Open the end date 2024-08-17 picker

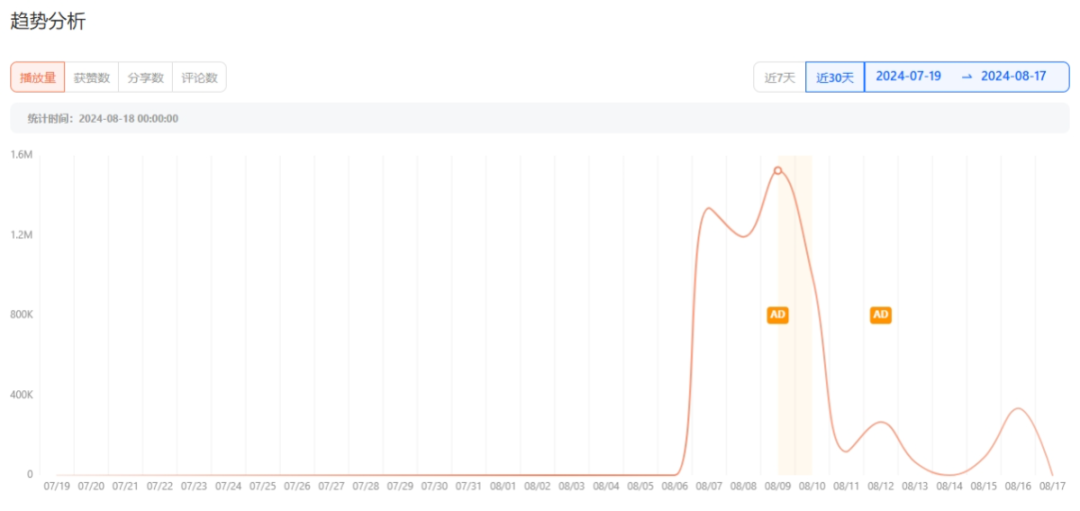click(1013, 77)
